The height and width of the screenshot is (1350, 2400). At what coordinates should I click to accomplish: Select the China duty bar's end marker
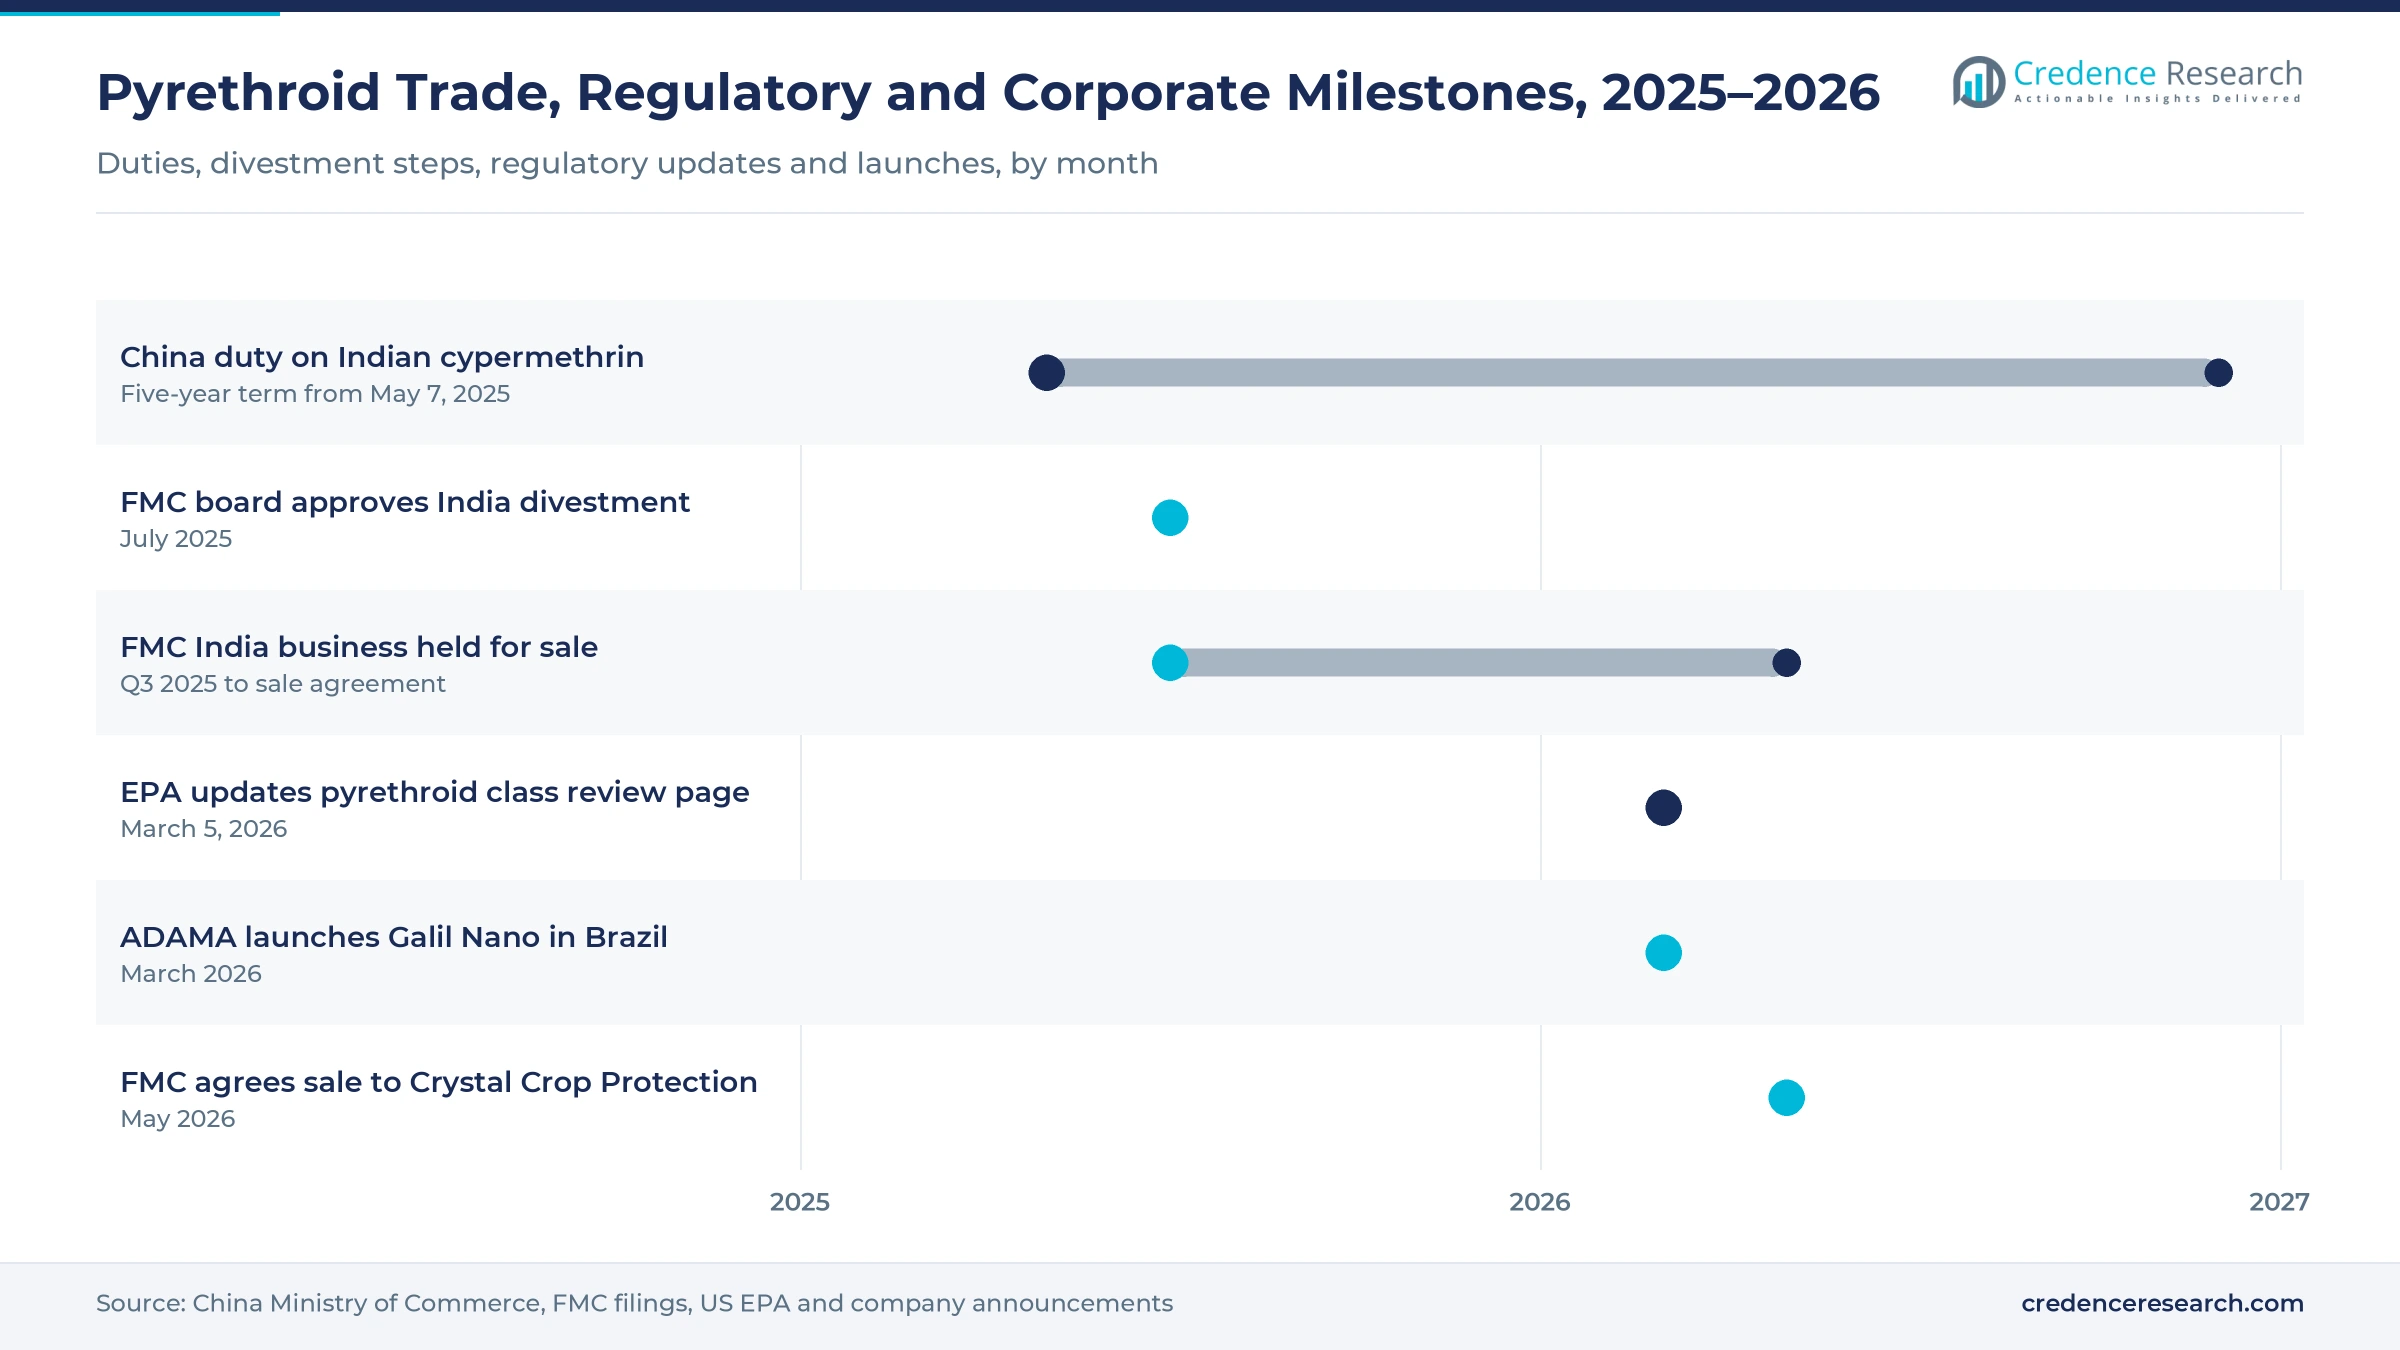click(2218, 373)
